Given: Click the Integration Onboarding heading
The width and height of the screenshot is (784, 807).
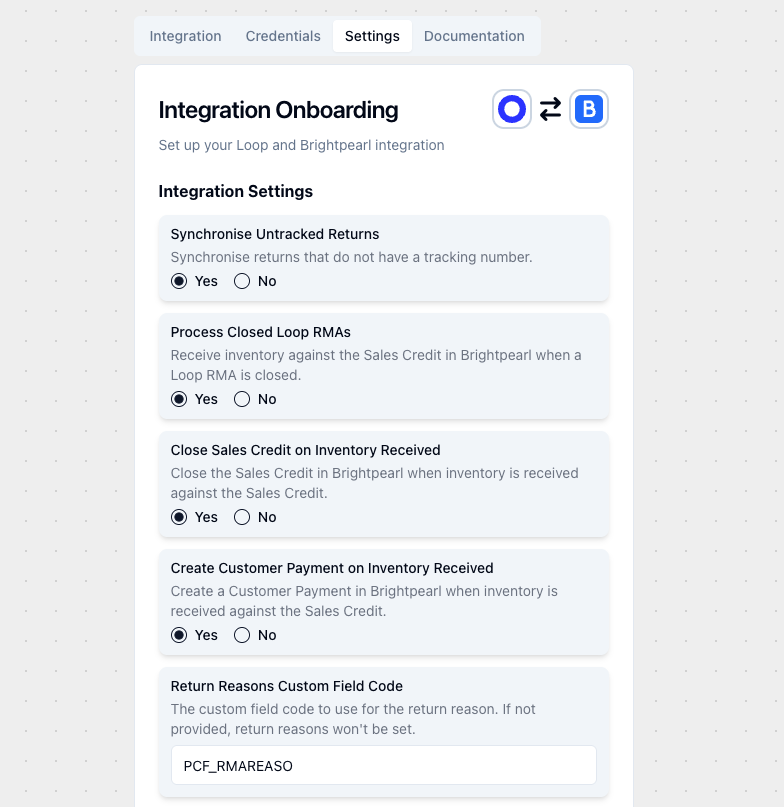Looking at the screenshot, I should coord(278,110).
